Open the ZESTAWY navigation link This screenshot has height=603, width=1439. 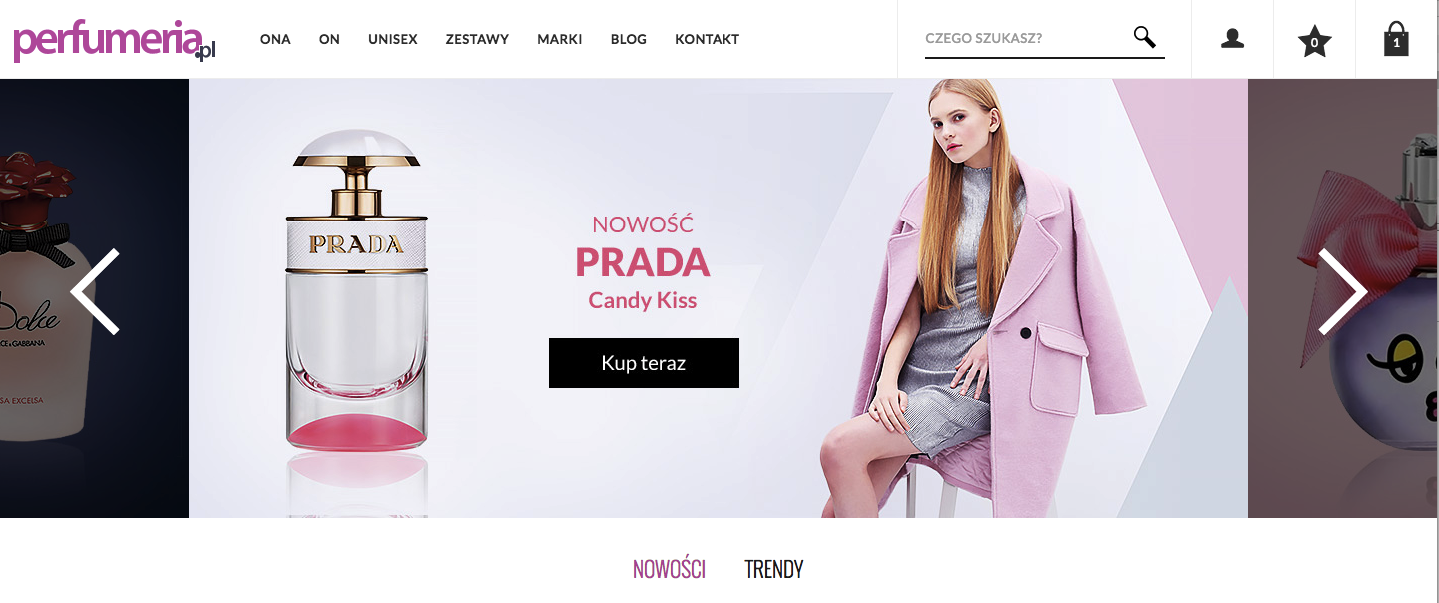(477, 39)
